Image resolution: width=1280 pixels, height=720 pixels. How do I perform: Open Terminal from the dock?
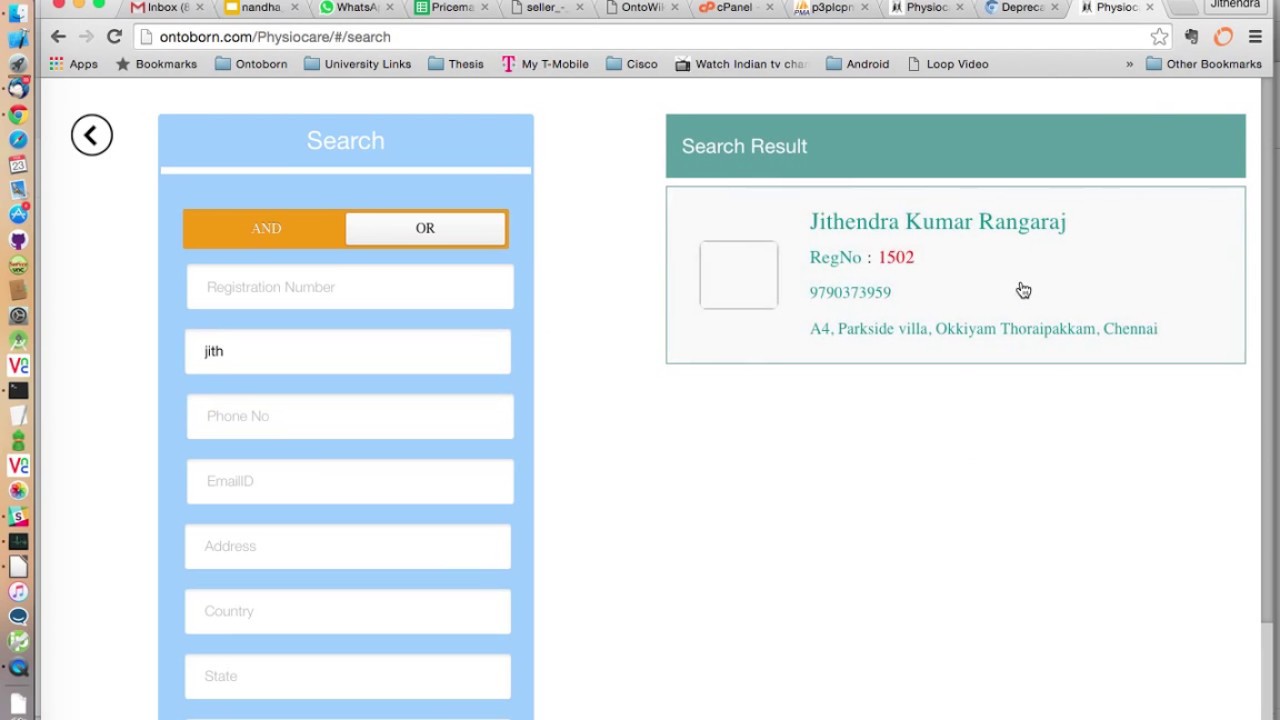coord(18,390)
